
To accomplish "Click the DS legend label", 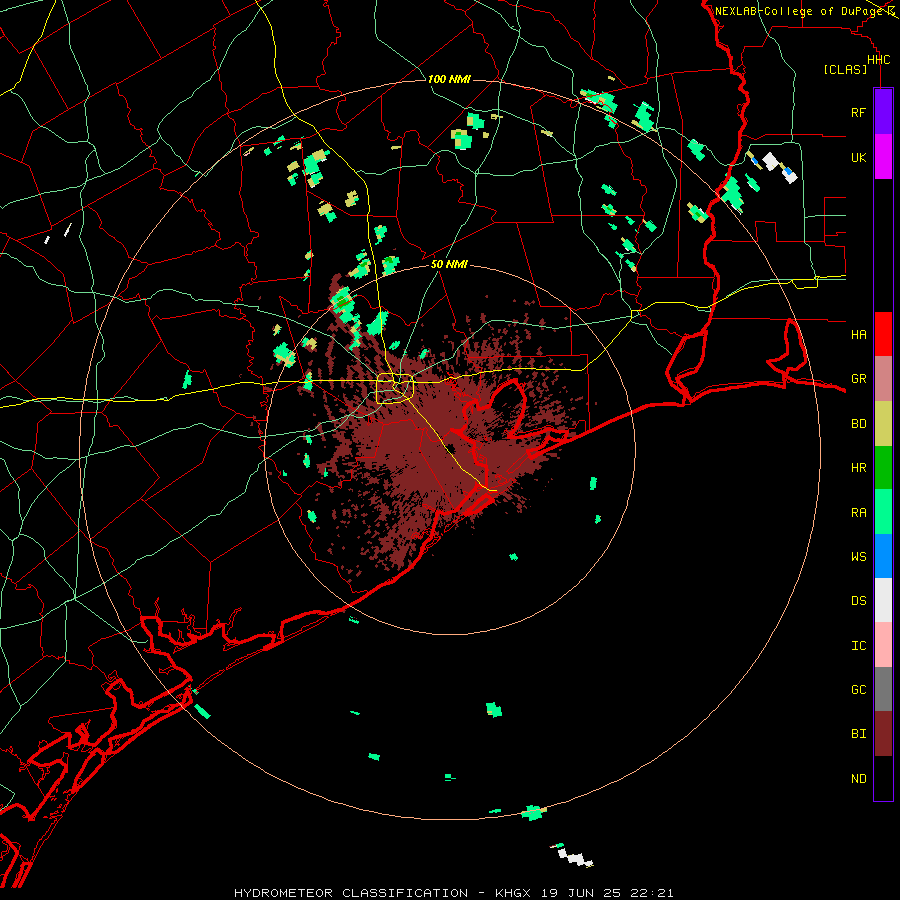I will pyautogui.click(x=859, y=600).
